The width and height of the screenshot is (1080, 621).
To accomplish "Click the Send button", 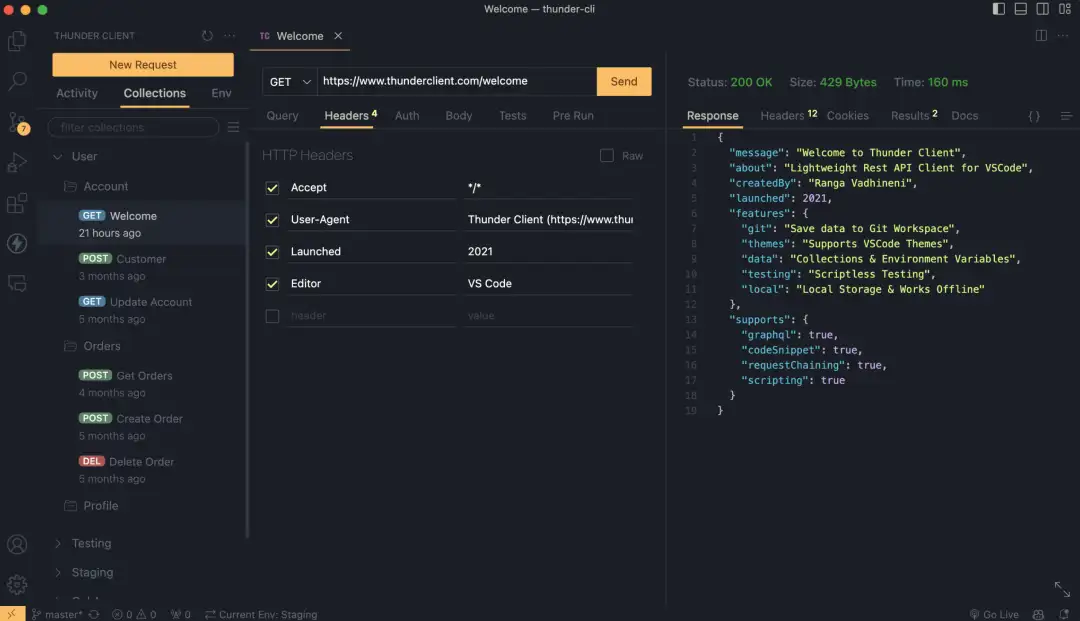I will (623, 82).
